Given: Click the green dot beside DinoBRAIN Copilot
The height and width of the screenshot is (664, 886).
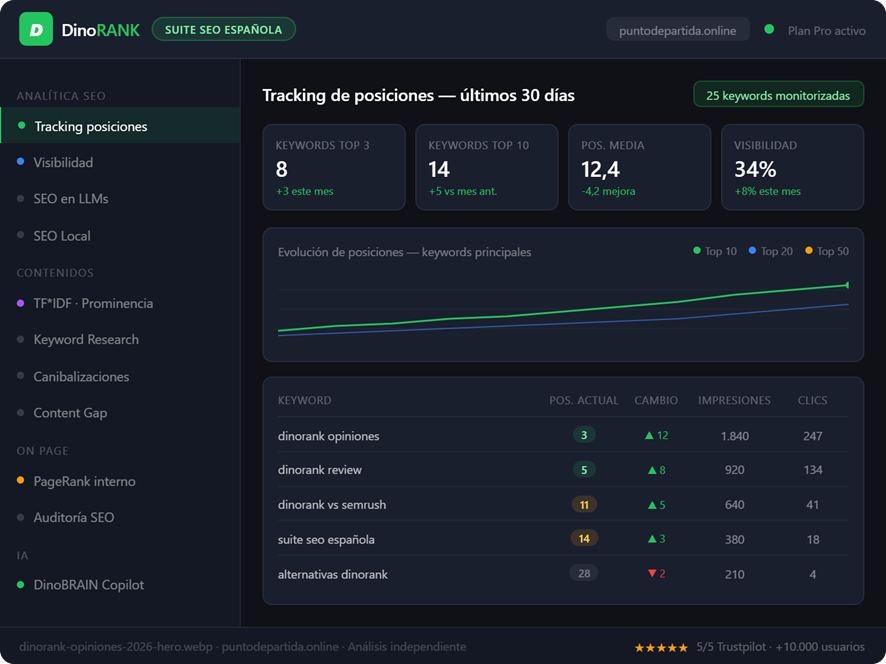Looking at the screenshot, I should tap(20, 584).
